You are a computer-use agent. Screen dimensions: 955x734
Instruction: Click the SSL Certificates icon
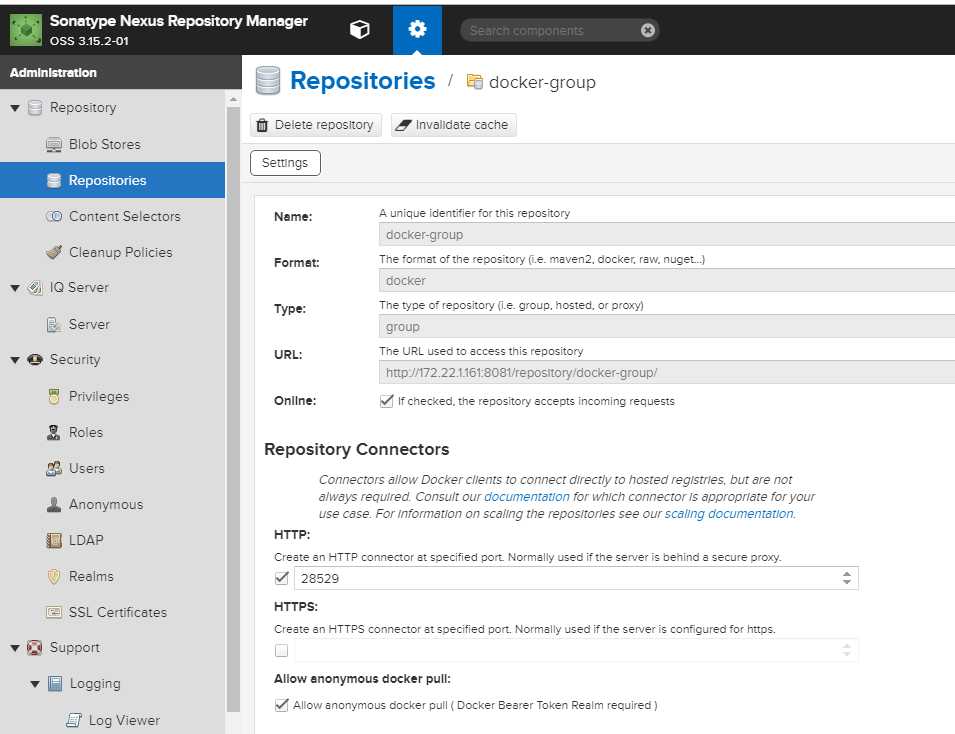coord(54,612)
